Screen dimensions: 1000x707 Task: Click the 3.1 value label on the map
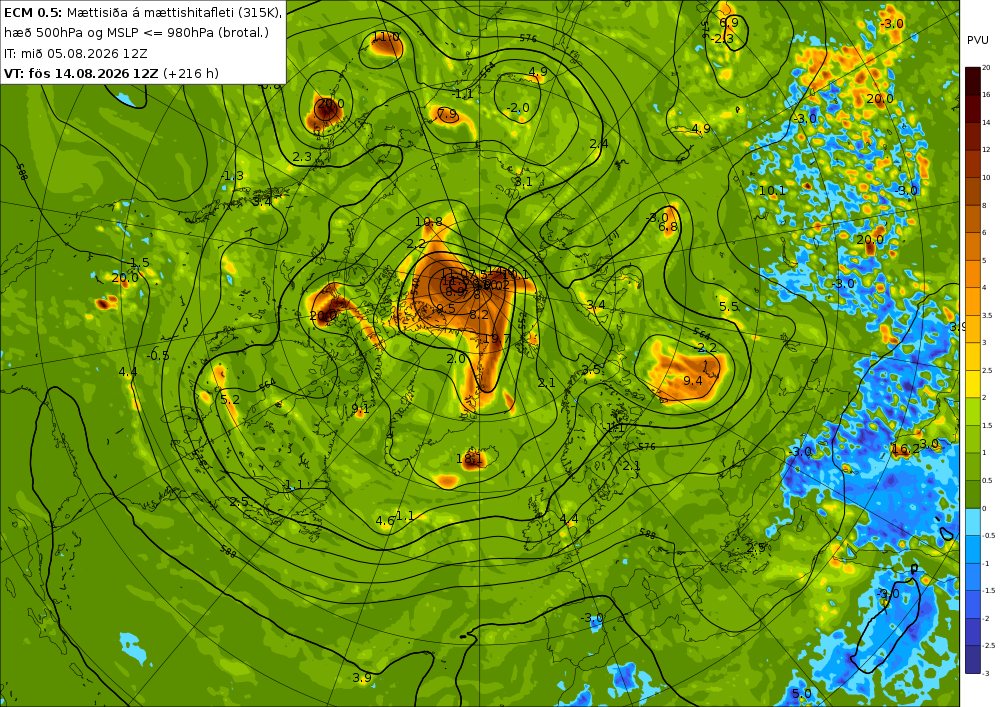(523, 182)
